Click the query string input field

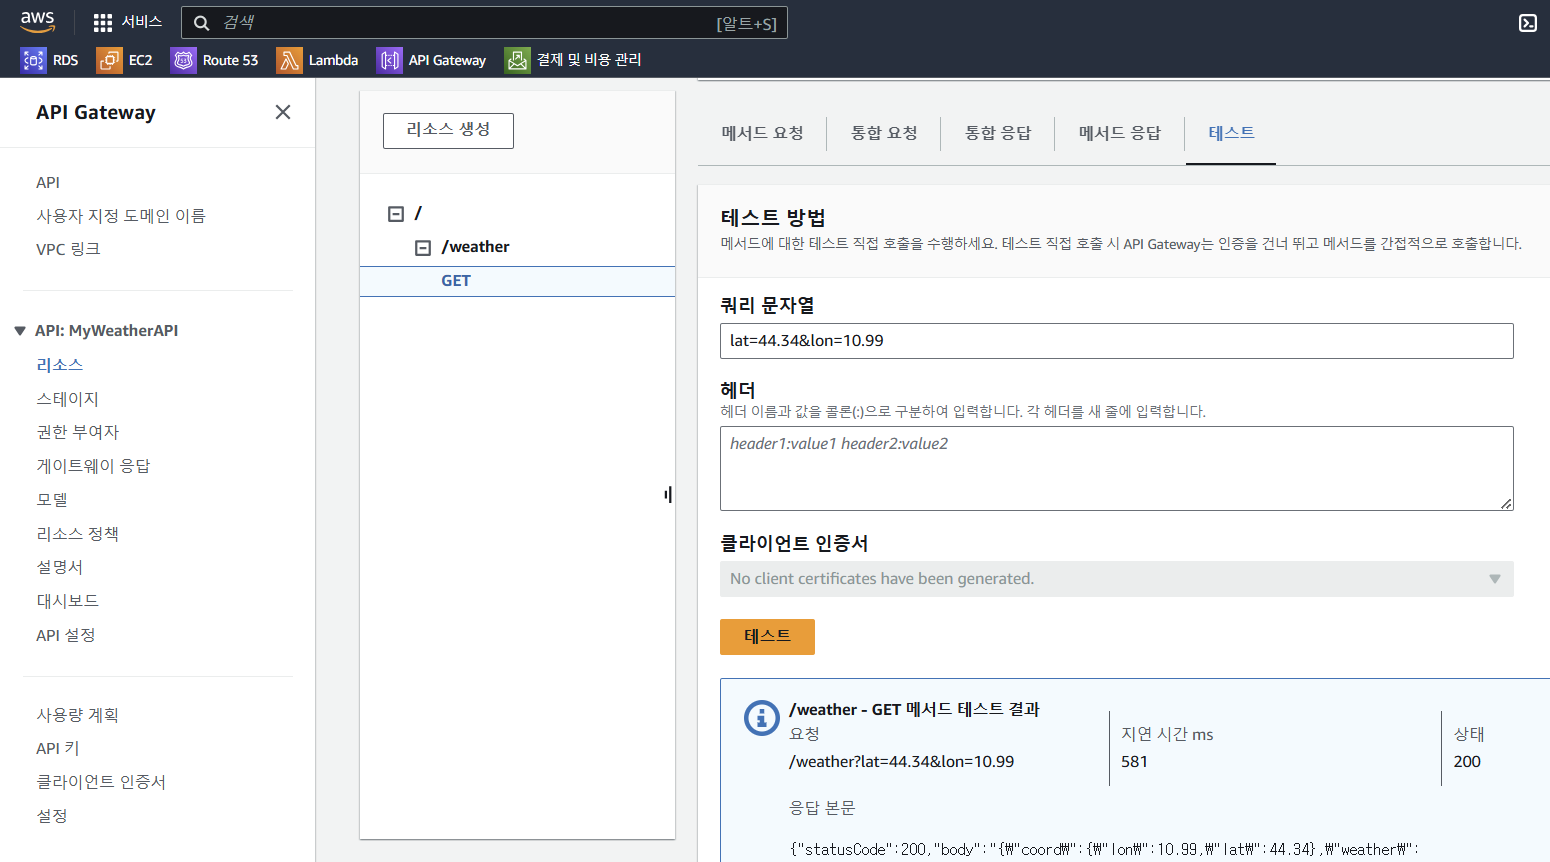1116,341
